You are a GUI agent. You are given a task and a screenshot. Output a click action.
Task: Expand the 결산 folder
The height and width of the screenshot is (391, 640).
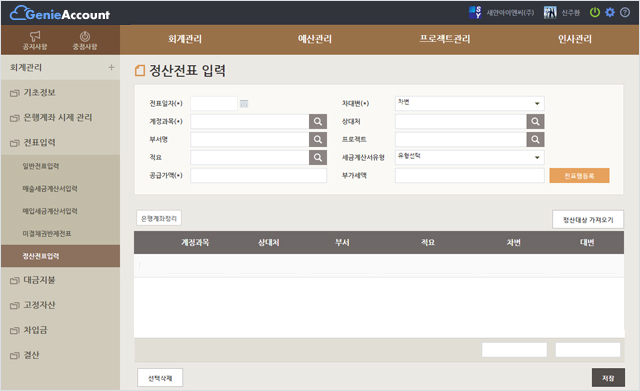pos(24,355)
